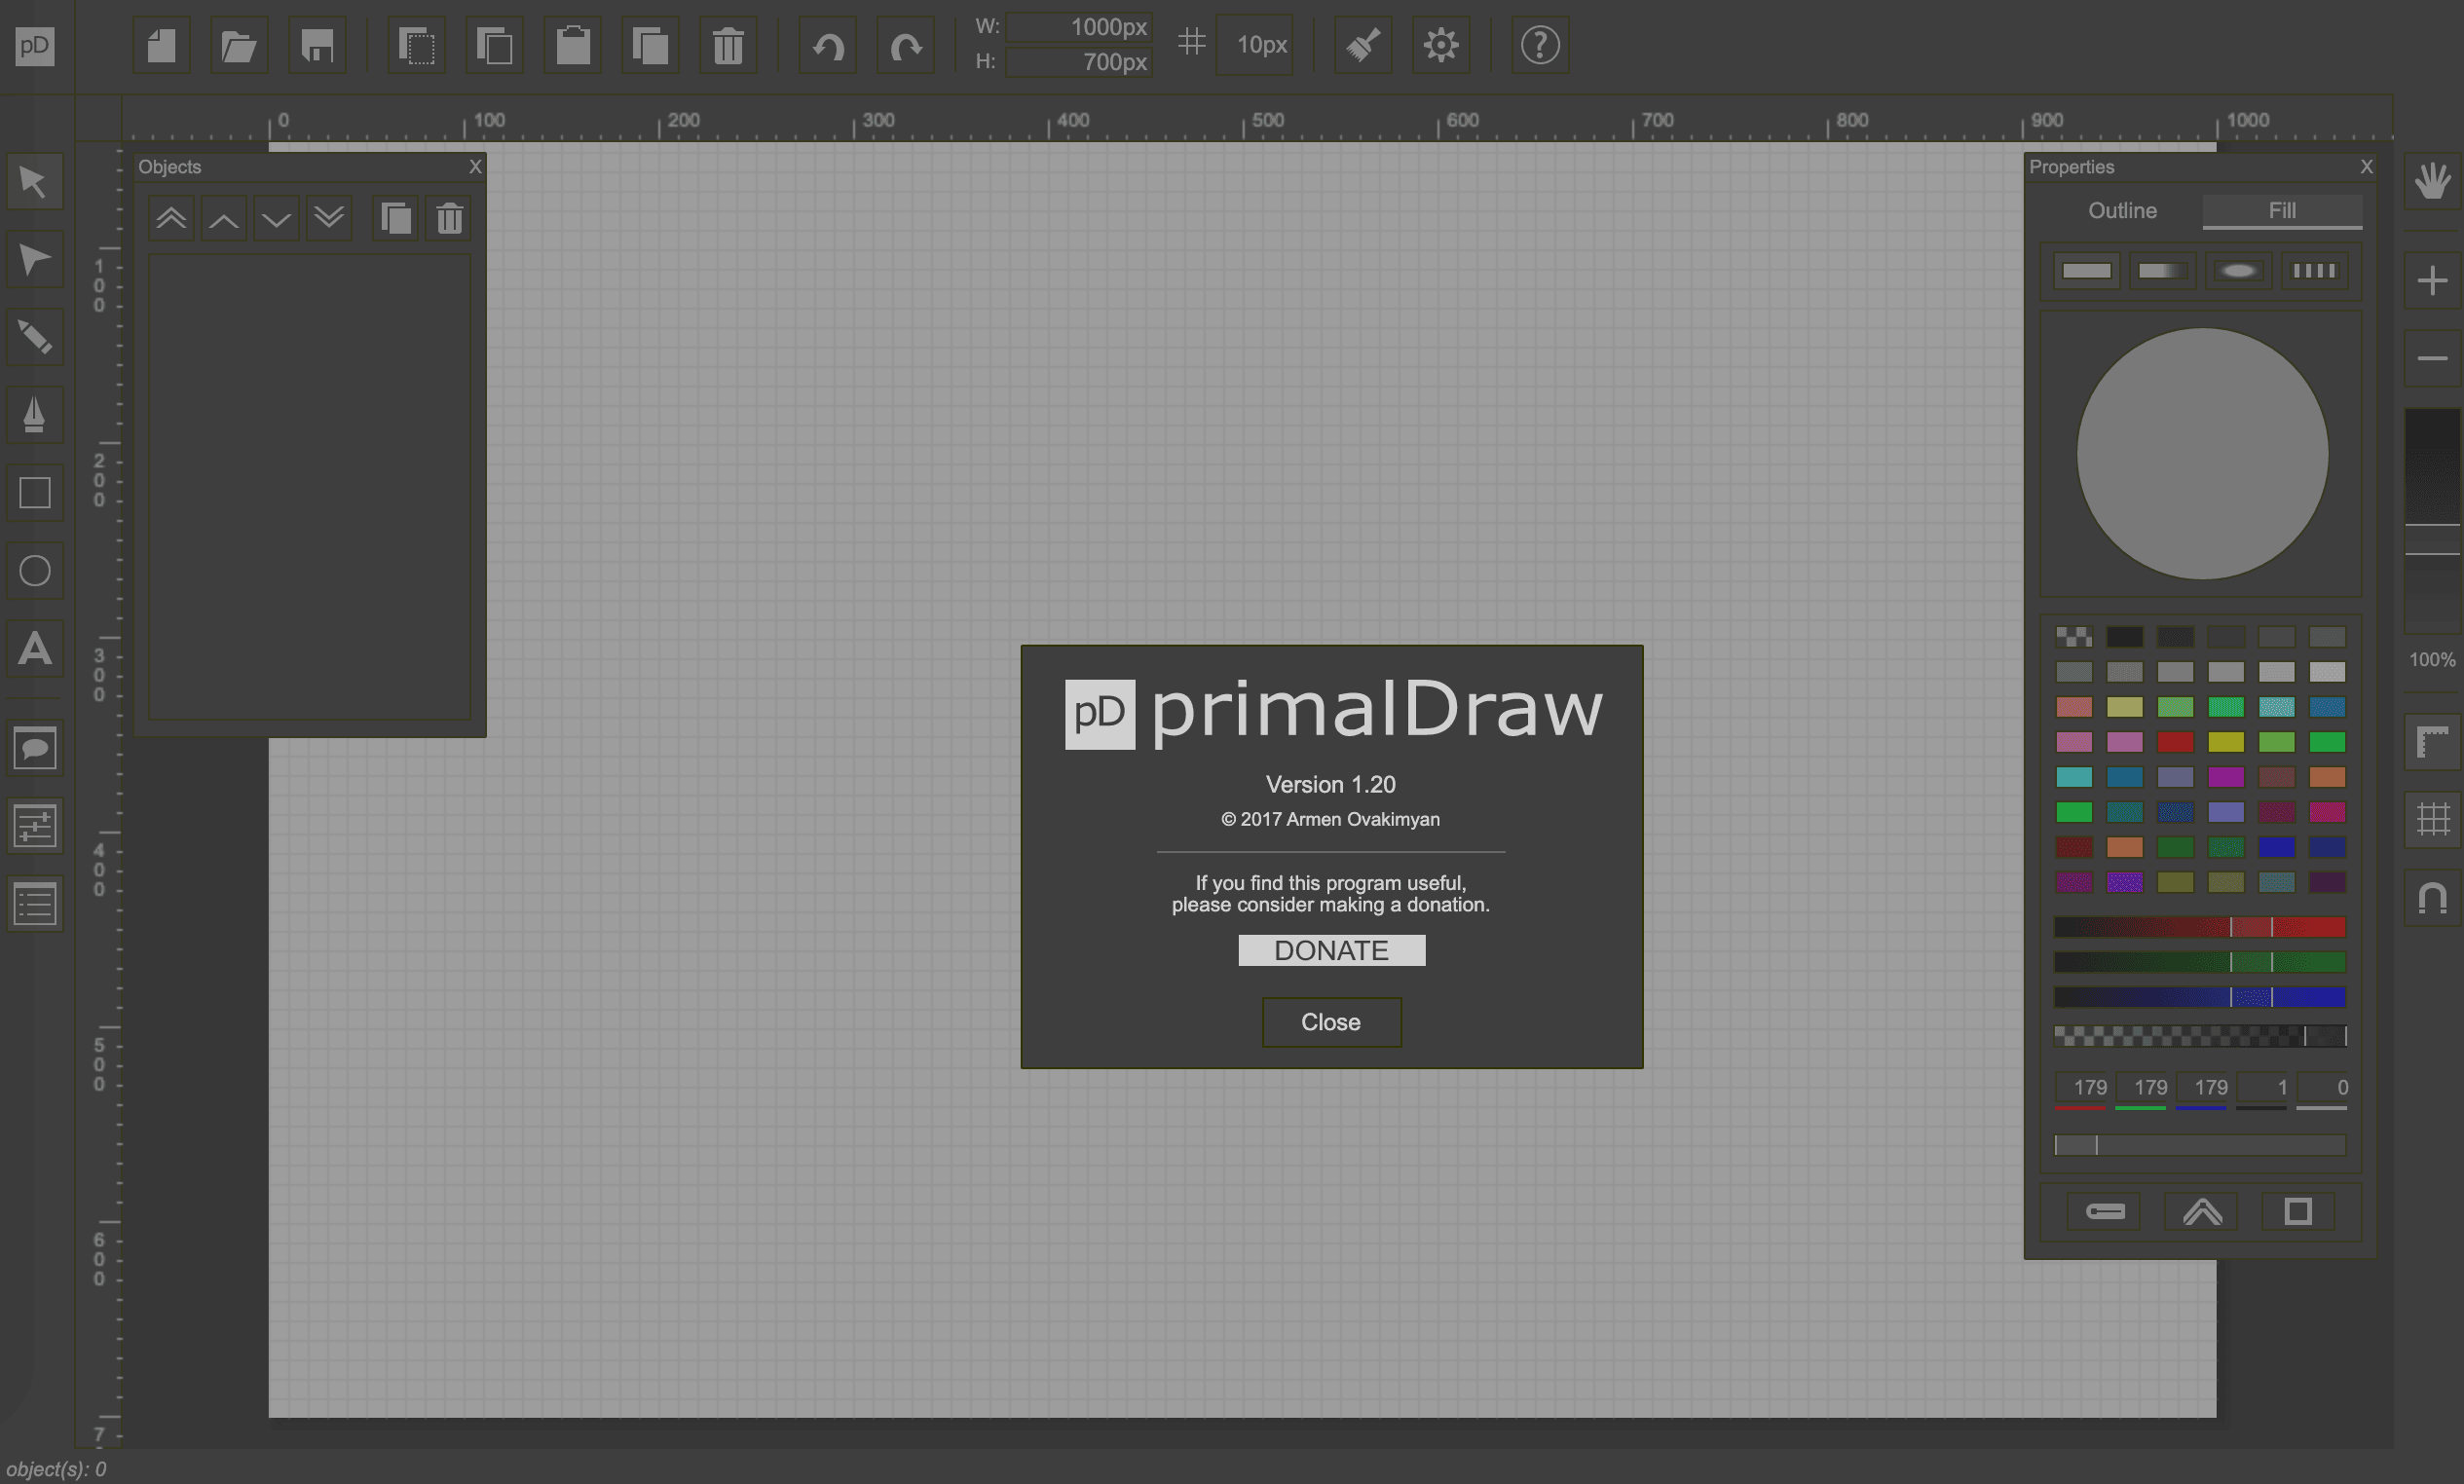This screenshot has height=1484, width=2464.
Task: Adjust the blue channel slider
Action: pyautogui.click(x=2200, y=997)
